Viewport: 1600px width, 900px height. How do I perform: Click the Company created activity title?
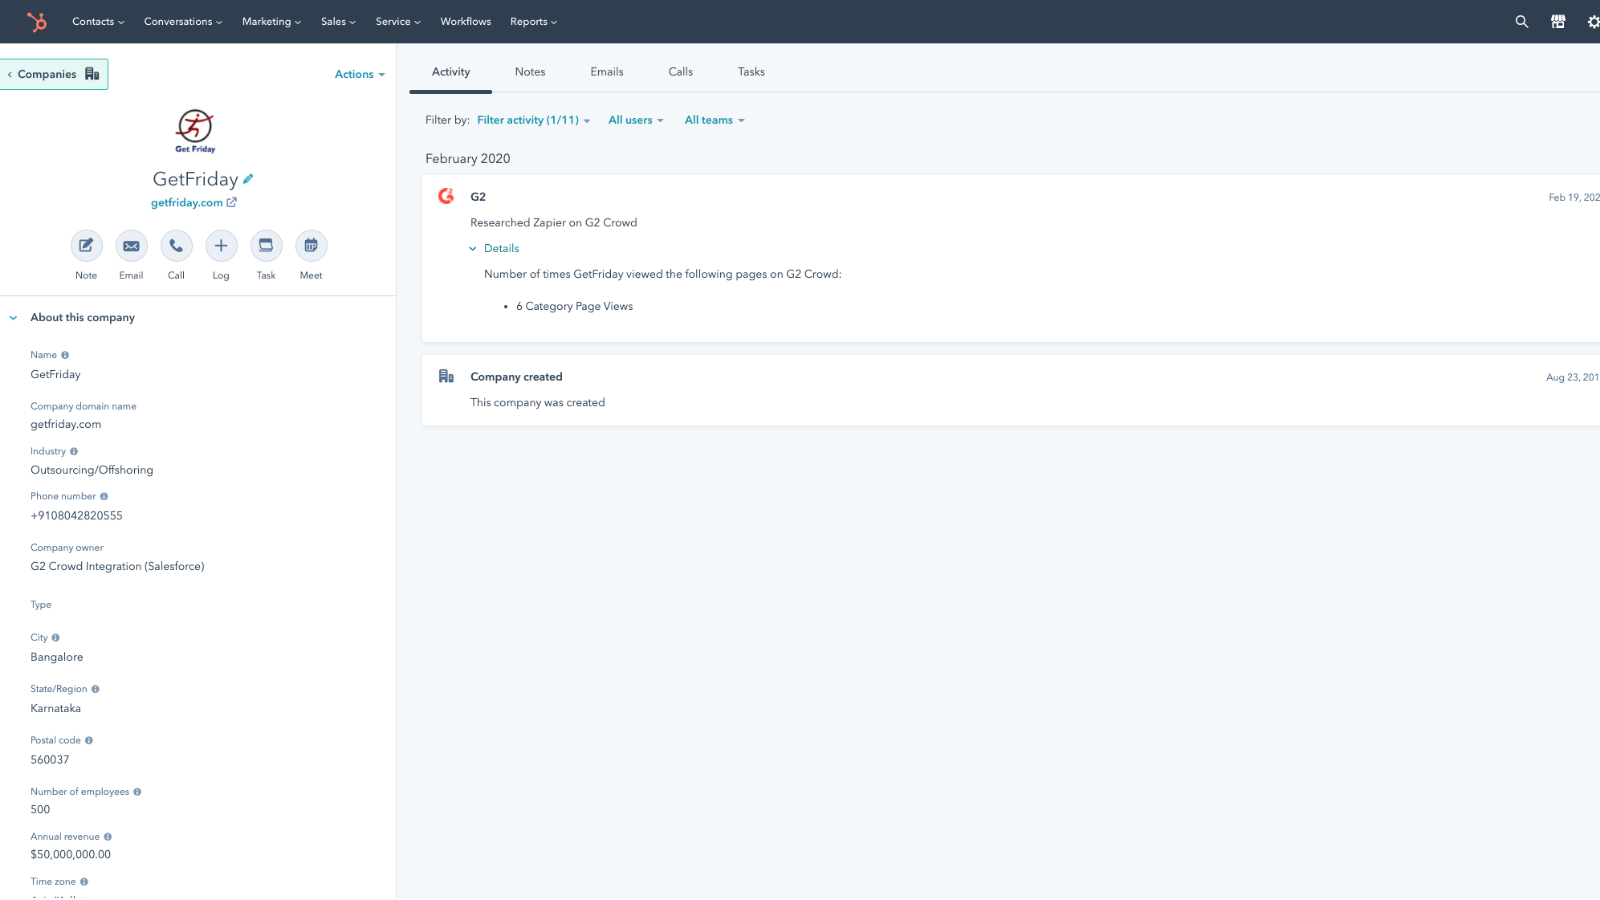tap(516, 377)
